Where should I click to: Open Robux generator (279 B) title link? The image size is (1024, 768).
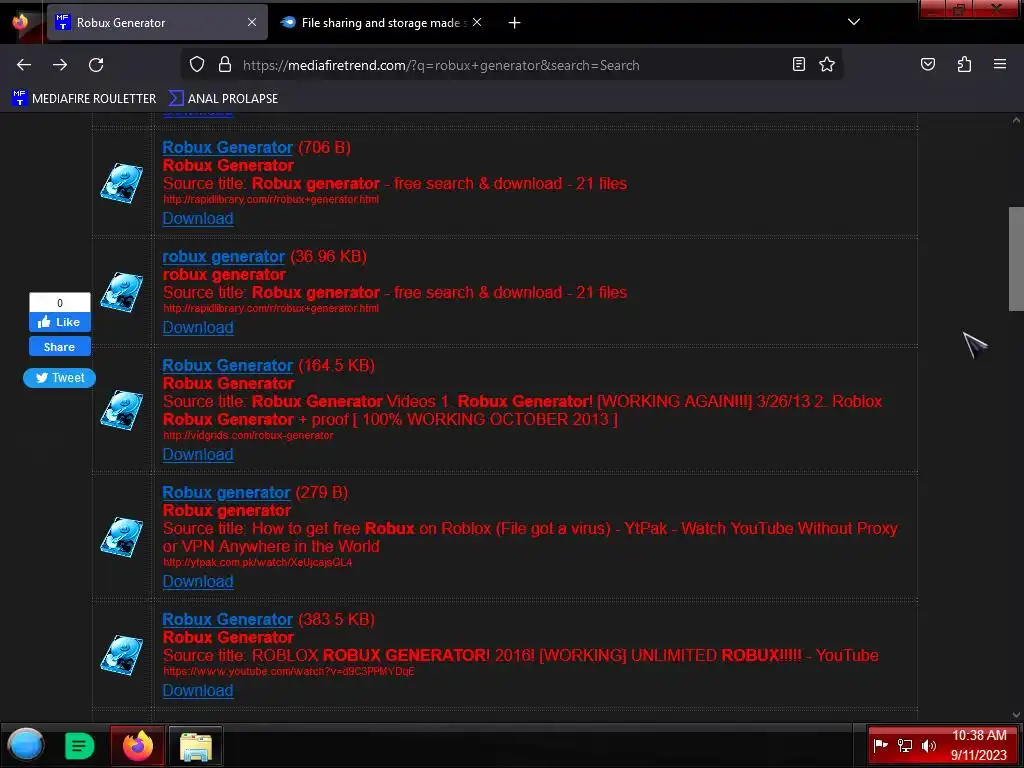click(x=226, y=492)
